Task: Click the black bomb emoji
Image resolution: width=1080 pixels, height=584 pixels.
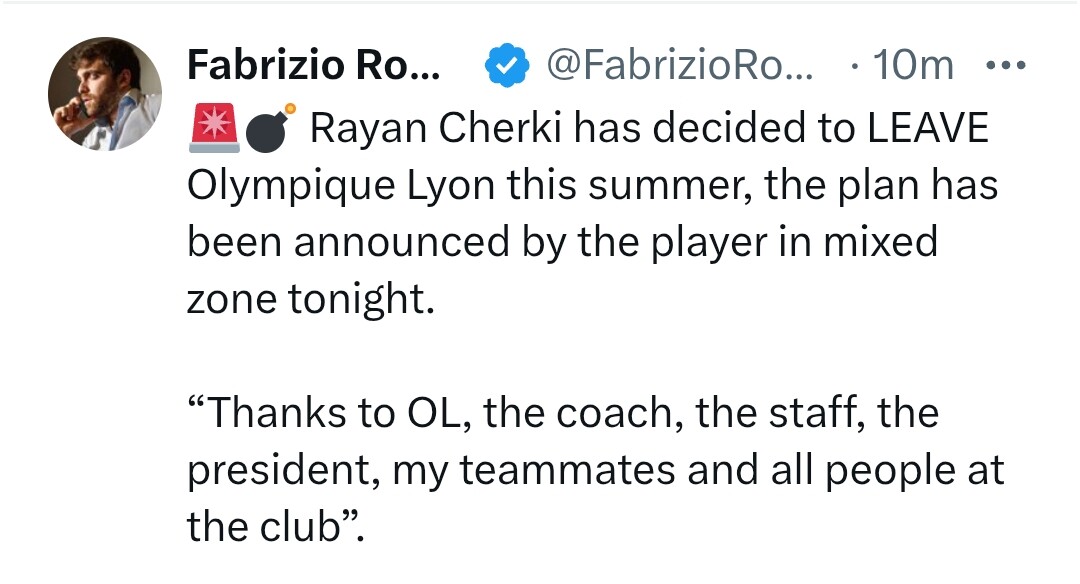Action: [x=267, y=128]
